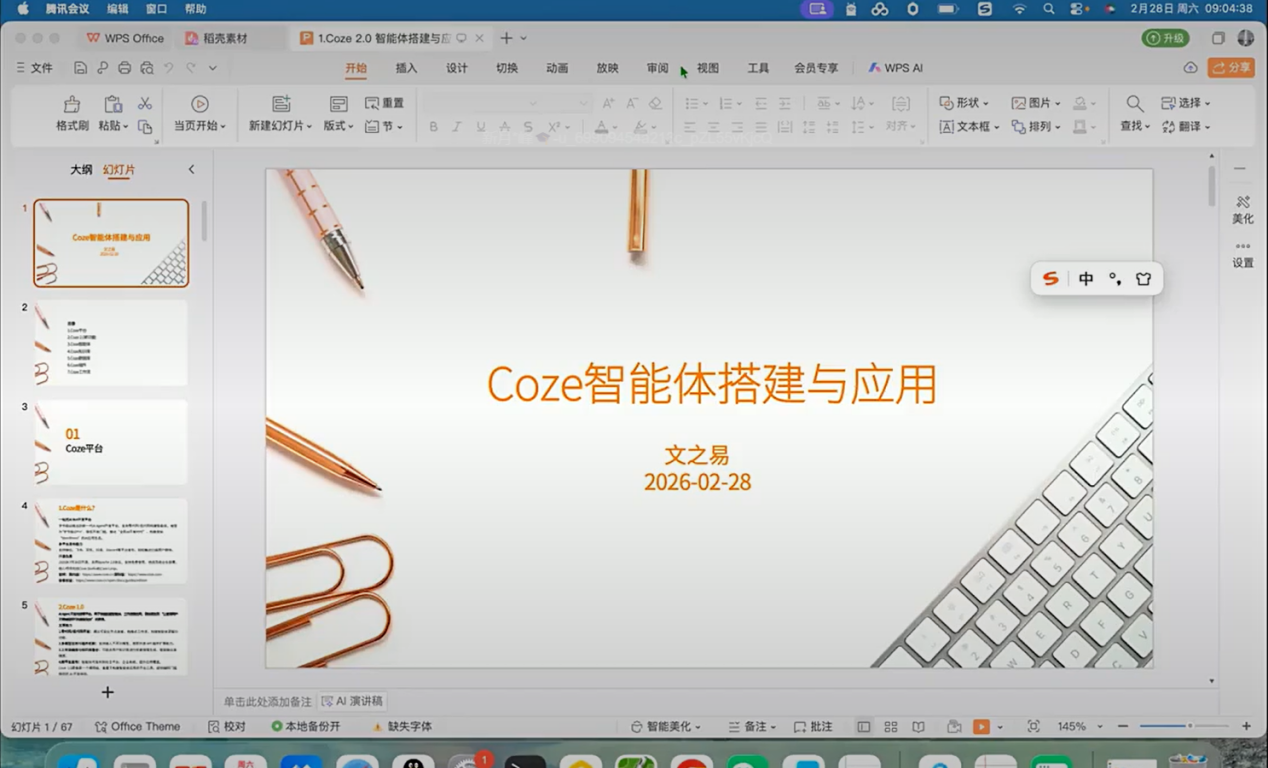Switch to slide sorter grid view
The image size is (1268, 768).
[890, 727]
